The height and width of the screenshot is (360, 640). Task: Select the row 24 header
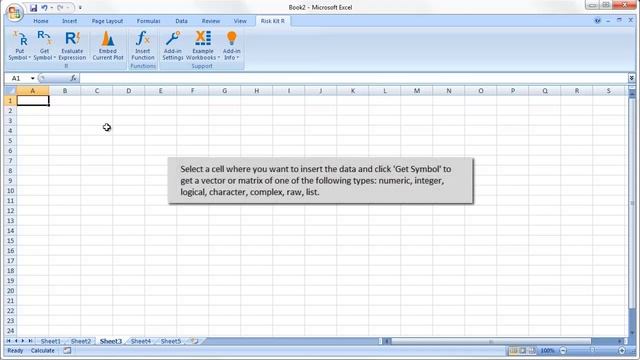pos(10,331)
